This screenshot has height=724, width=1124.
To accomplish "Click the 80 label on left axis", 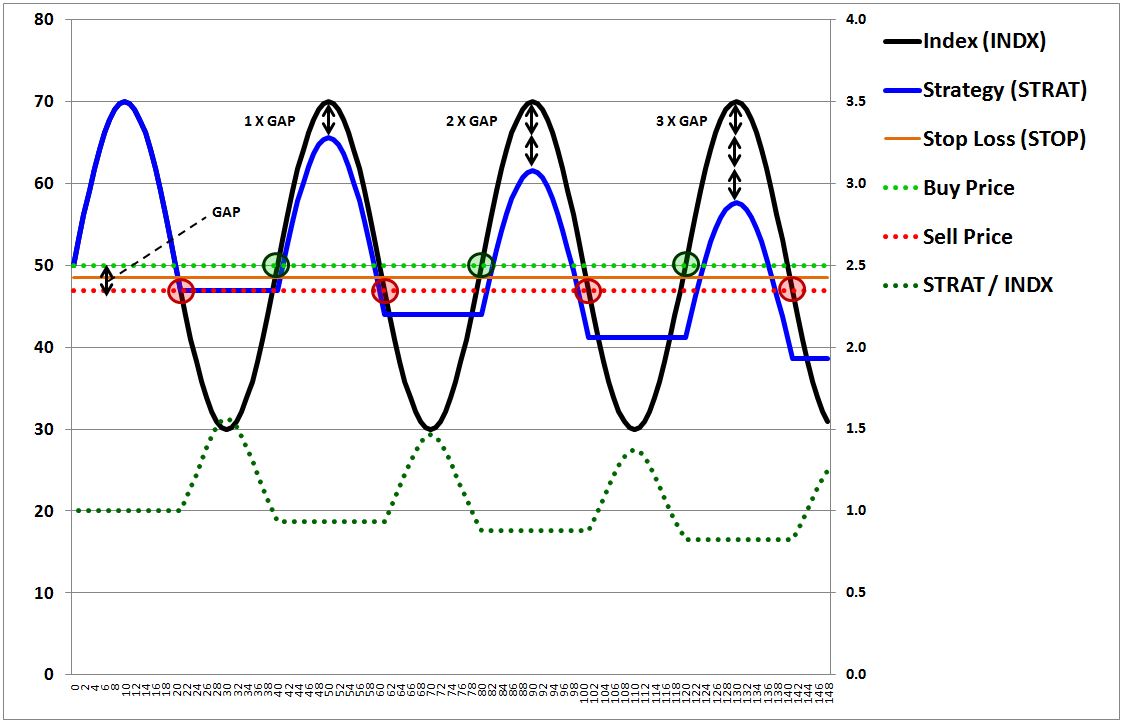I will tap(43, 20).
